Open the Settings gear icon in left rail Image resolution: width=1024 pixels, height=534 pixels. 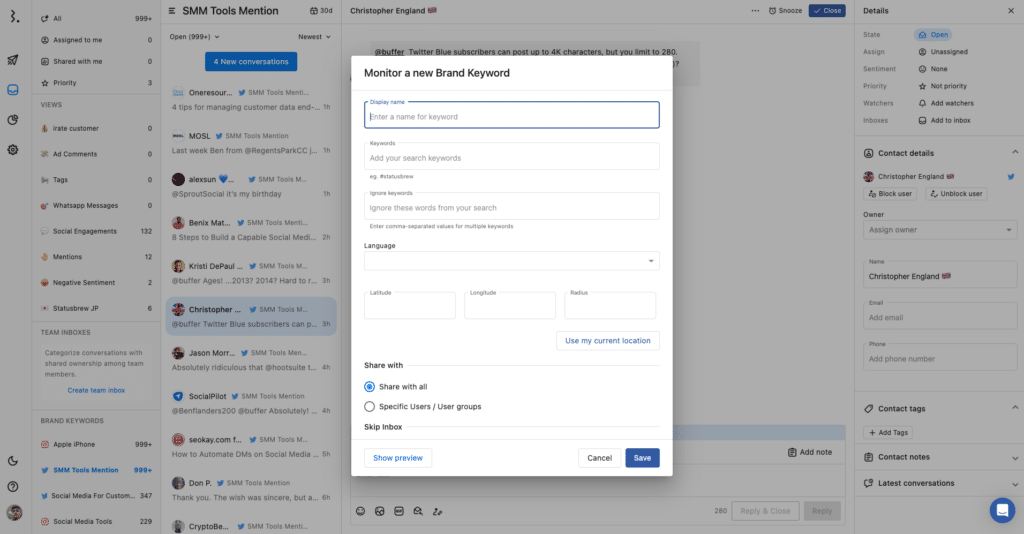(x=12, y=149)
